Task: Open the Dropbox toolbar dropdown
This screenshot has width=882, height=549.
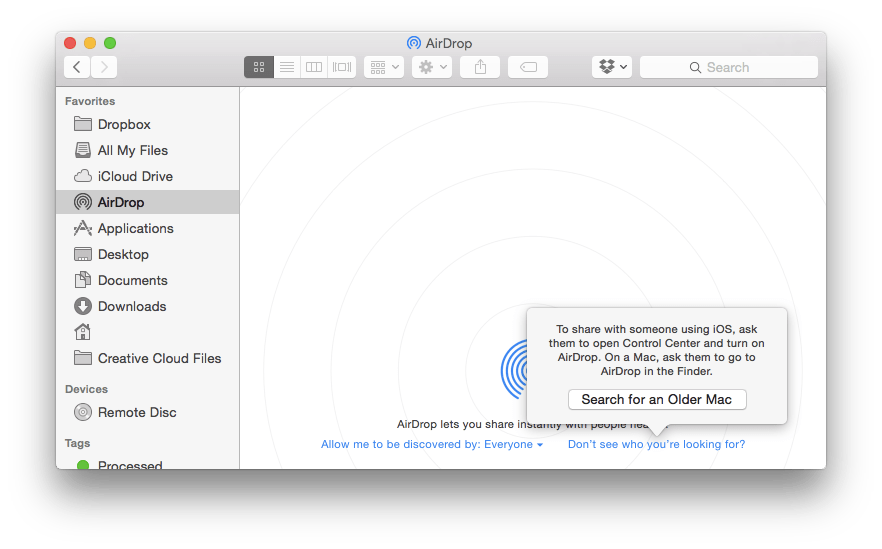Action: point(612,67)
